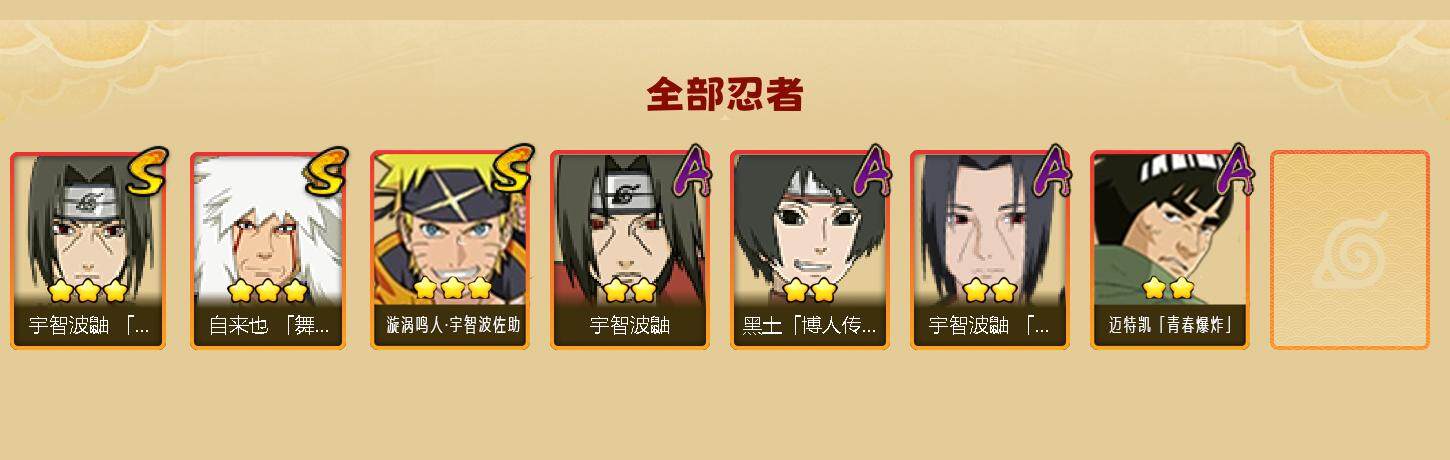The height and width of the screenshot is (460, 1450).
Task: Select the 全部忍者 heading tab
Action: pos(725,94)
